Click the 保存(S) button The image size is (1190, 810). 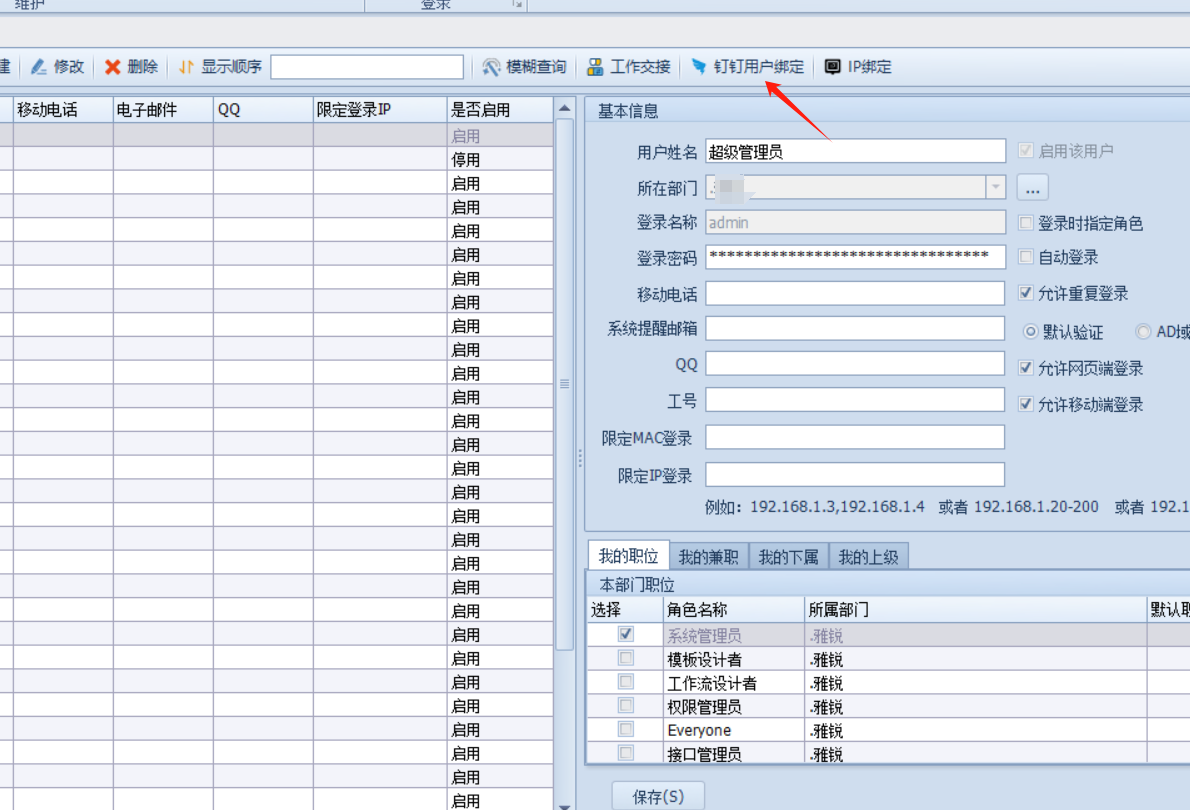[x=658, y=796]
